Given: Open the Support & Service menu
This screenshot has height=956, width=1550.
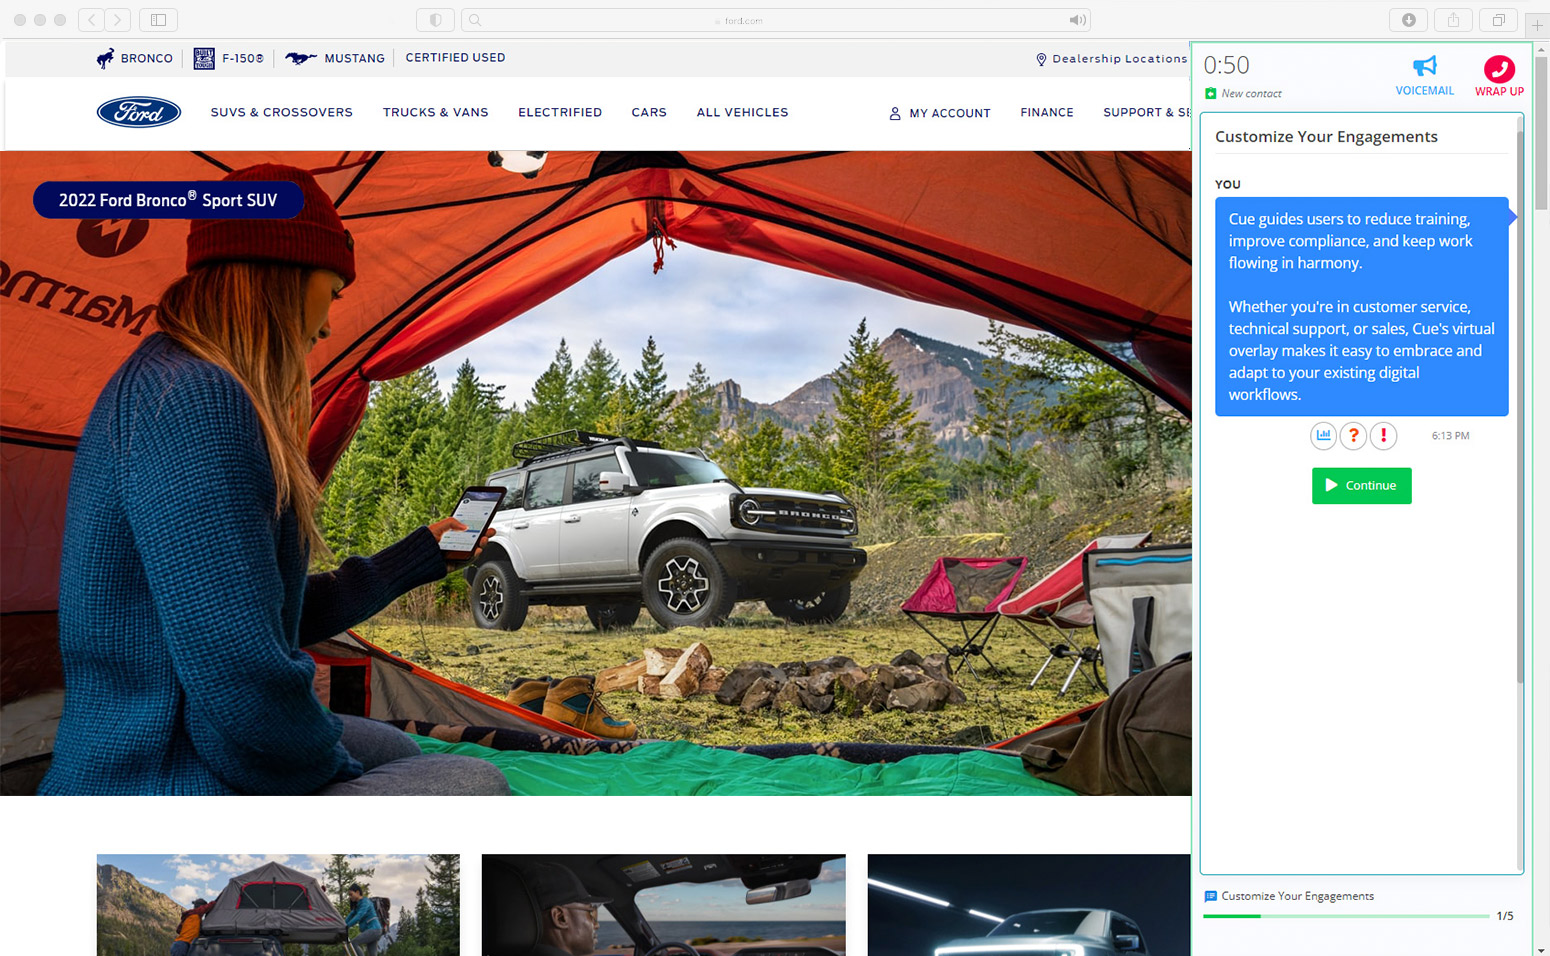Looking at the screenshot, I should (x=1147, y=112).
